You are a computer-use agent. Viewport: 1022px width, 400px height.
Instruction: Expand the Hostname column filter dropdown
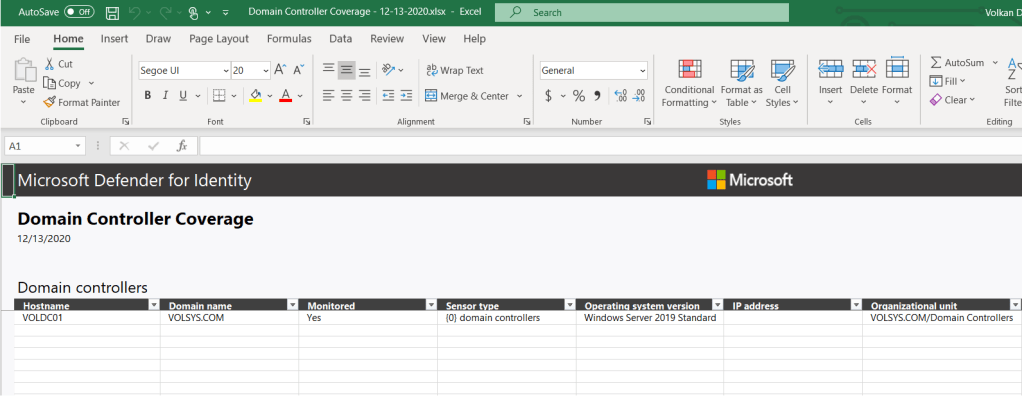[x=153, y=305]
